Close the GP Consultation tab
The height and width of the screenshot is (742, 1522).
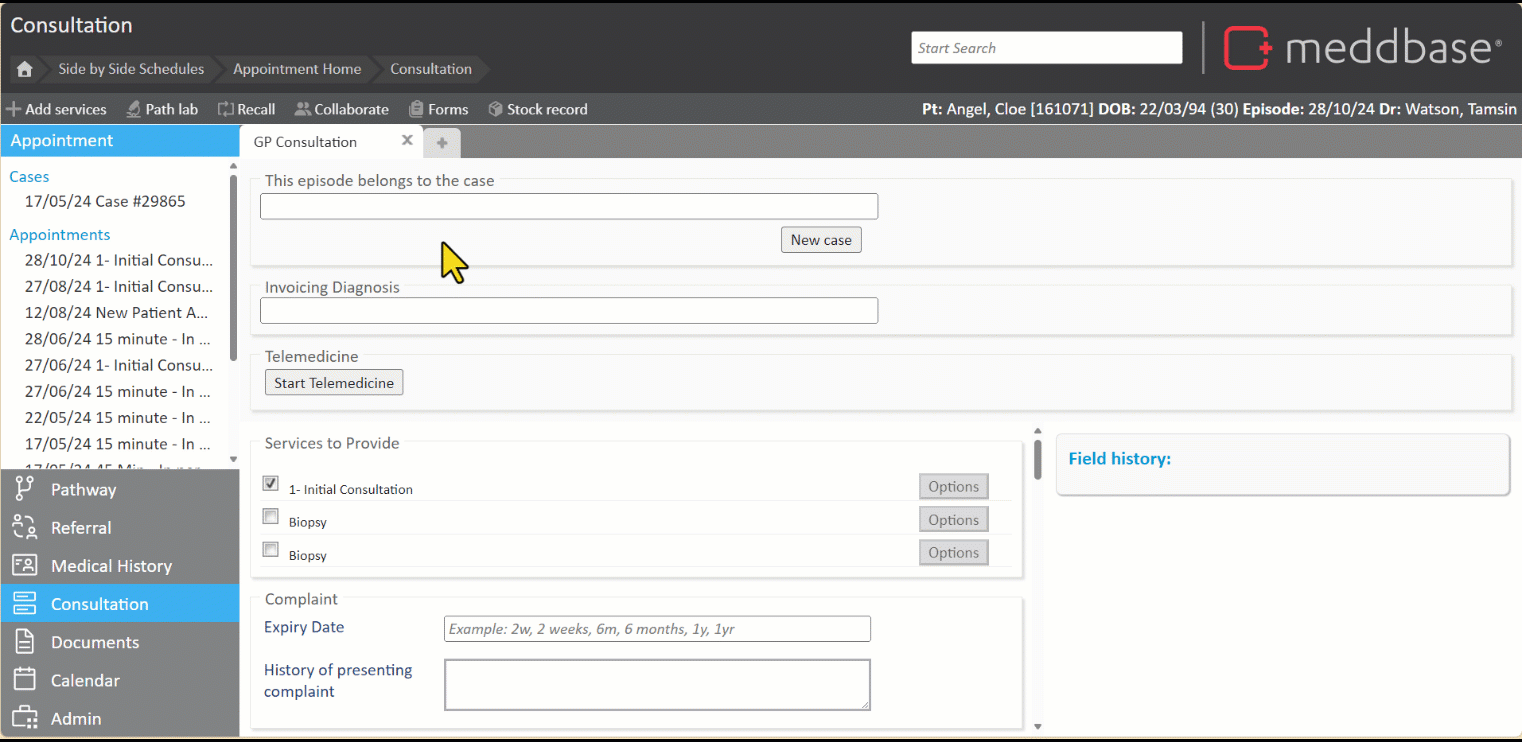point(407,141)
